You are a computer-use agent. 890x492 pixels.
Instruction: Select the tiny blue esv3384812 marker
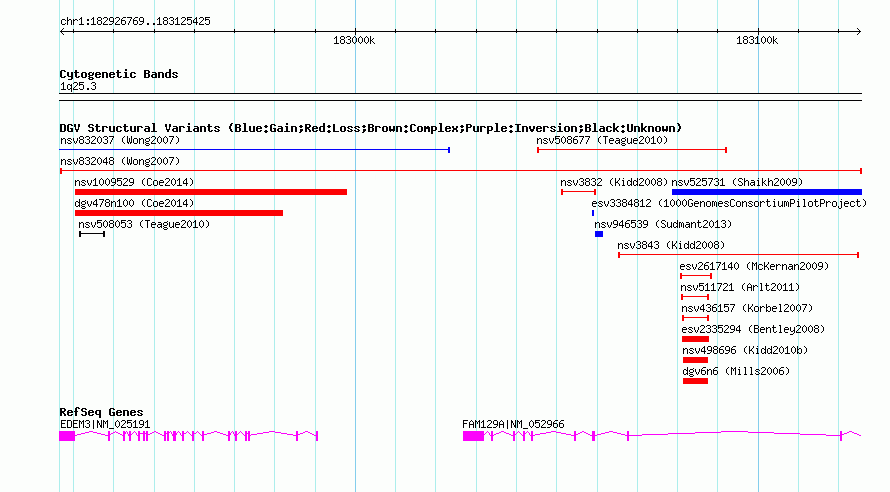click(x=593, y=213)
